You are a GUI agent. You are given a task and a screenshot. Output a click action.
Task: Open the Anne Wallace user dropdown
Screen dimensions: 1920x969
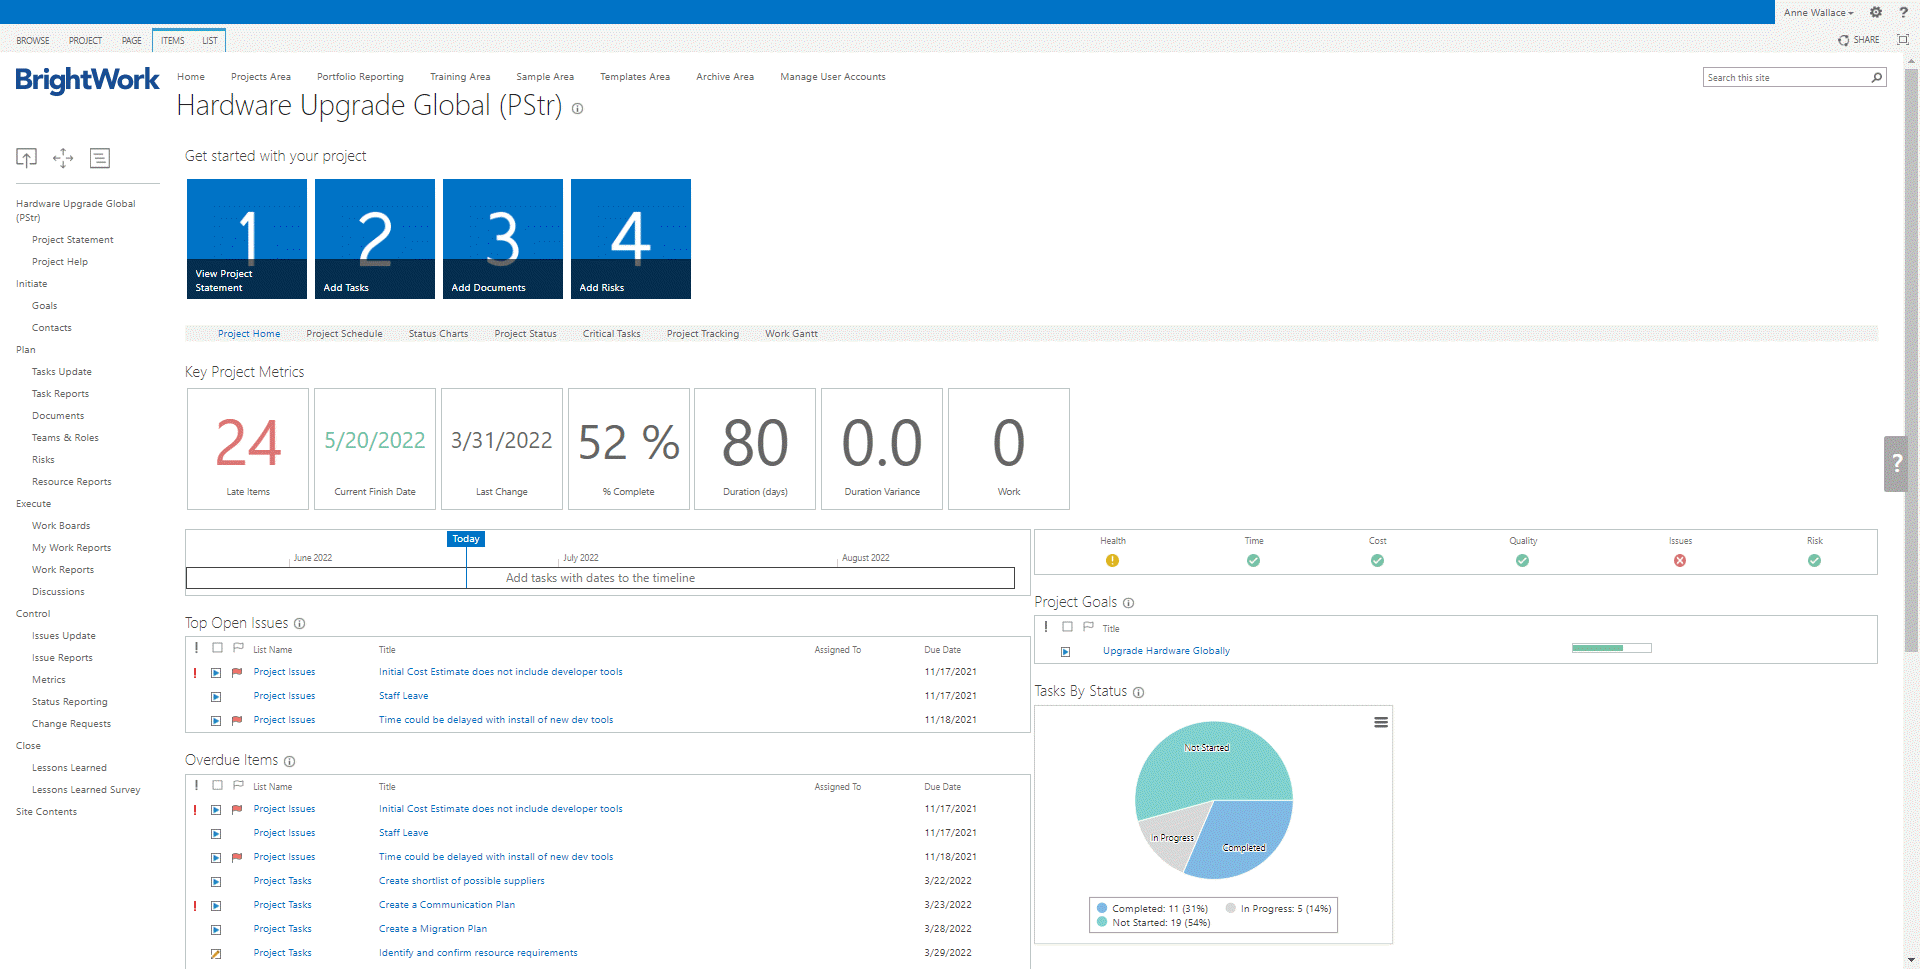point(1818,13)
